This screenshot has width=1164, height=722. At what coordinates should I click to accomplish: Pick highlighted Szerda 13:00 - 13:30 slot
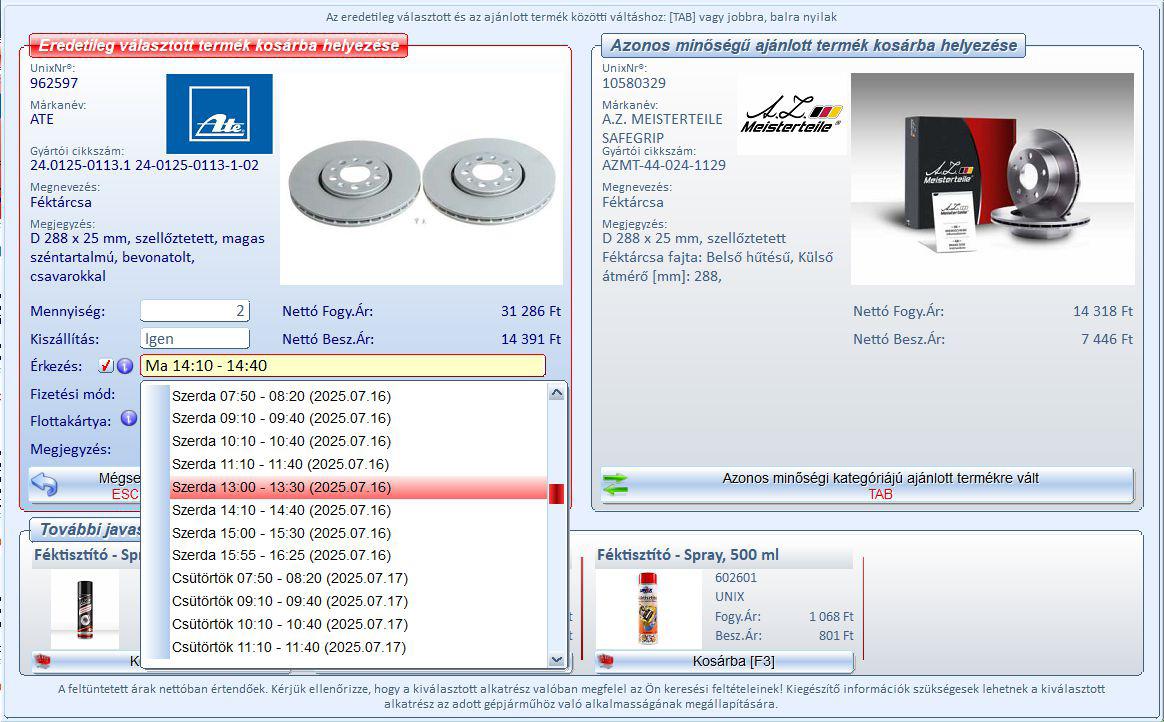359,488
